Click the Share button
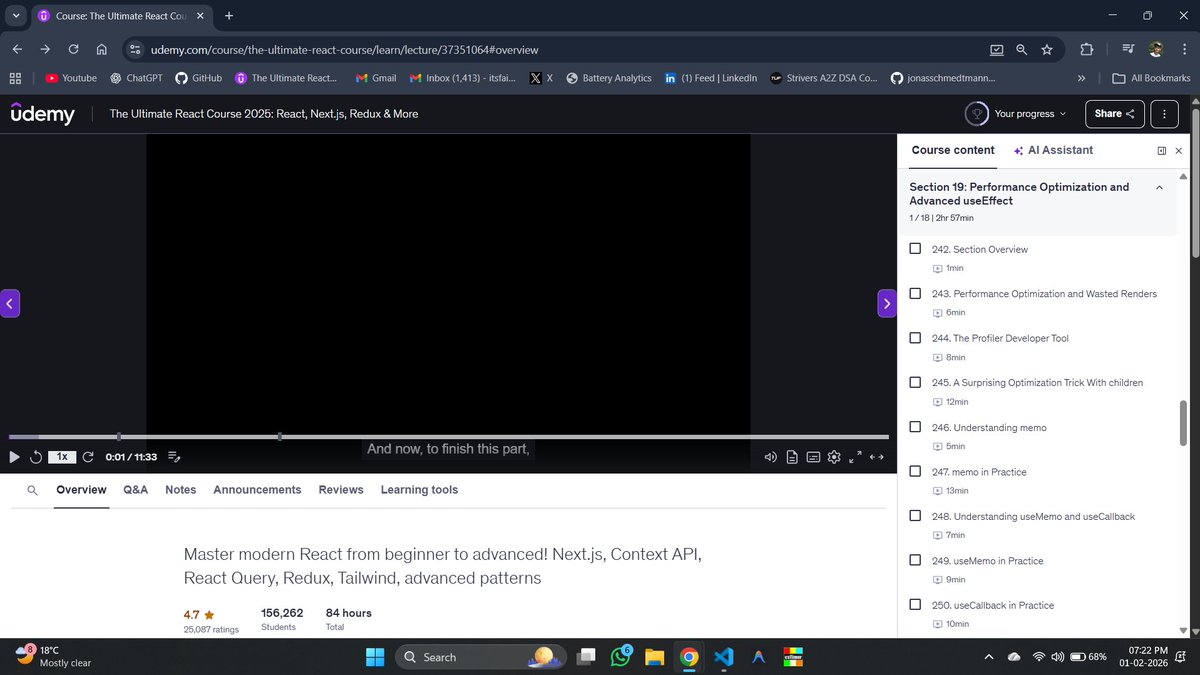 [1114, 114]
